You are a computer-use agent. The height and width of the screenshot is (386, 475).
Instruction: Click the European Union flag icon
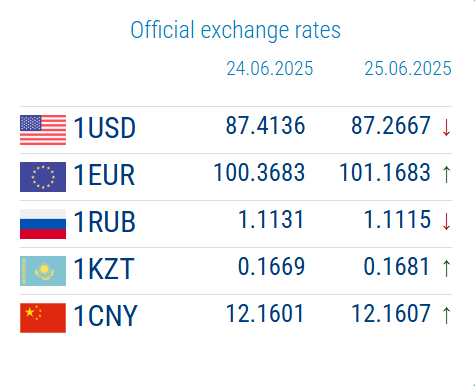[x=43, y=177]
